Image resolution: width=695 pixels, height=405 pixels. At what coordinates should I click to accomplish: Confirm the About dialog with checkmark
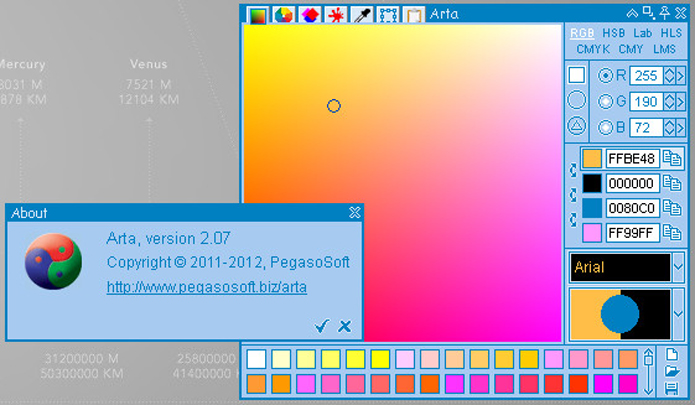321,326
